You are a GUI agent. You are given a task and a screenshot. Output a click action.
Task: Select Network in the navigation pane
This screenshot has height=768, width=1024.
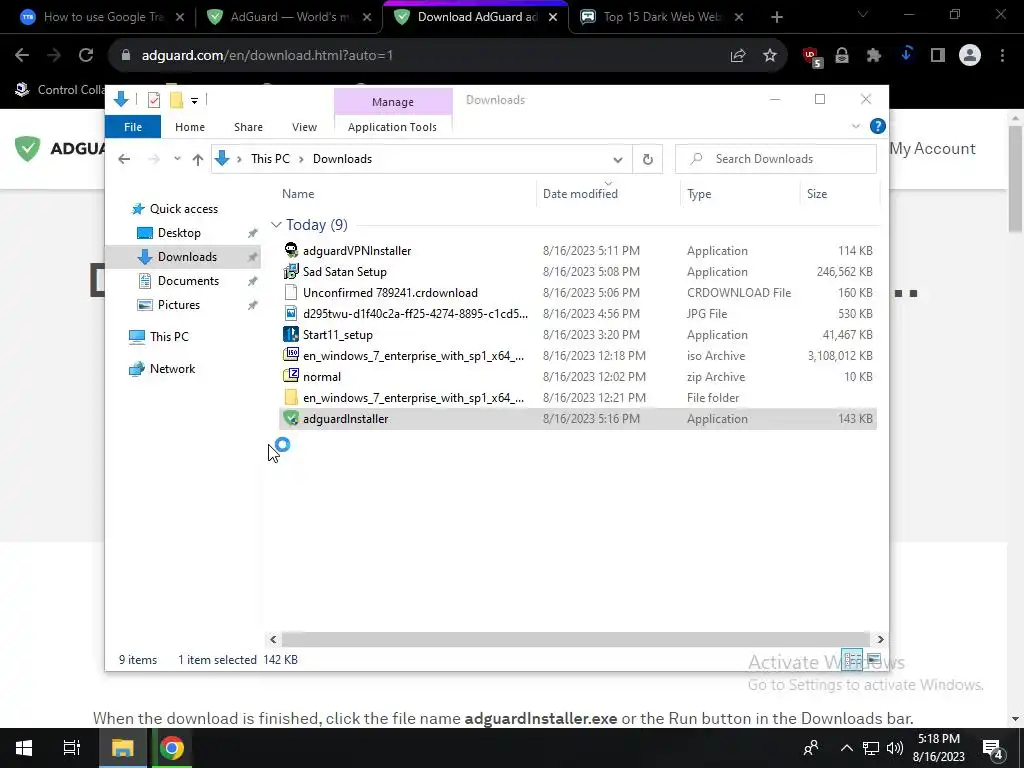click(x=172, y=369)
